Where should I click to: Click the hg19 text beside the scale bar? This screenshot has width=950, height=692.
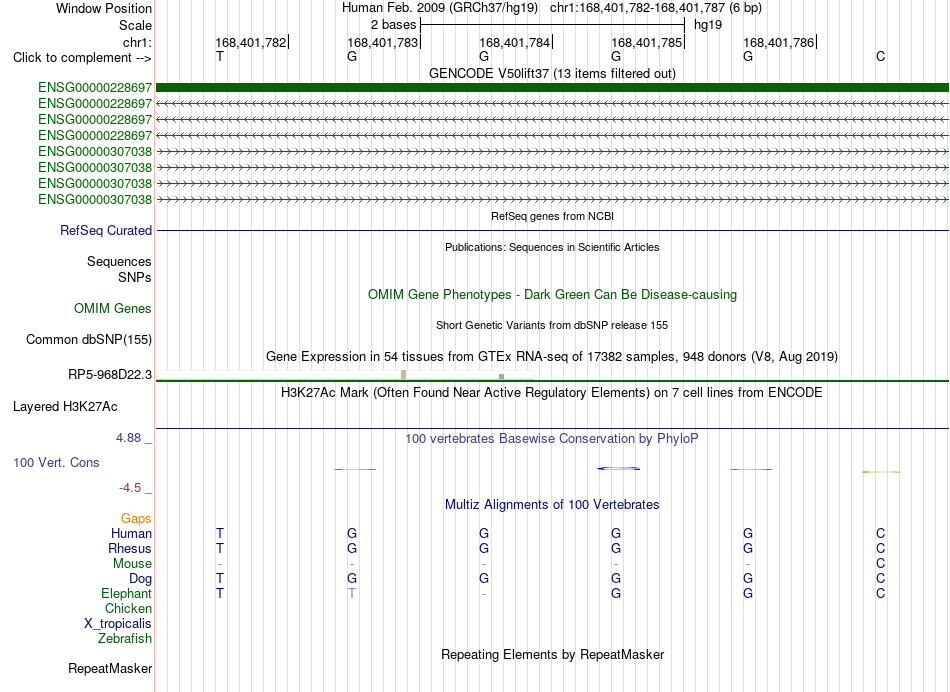pyautogui.click(x=708, y=25)
